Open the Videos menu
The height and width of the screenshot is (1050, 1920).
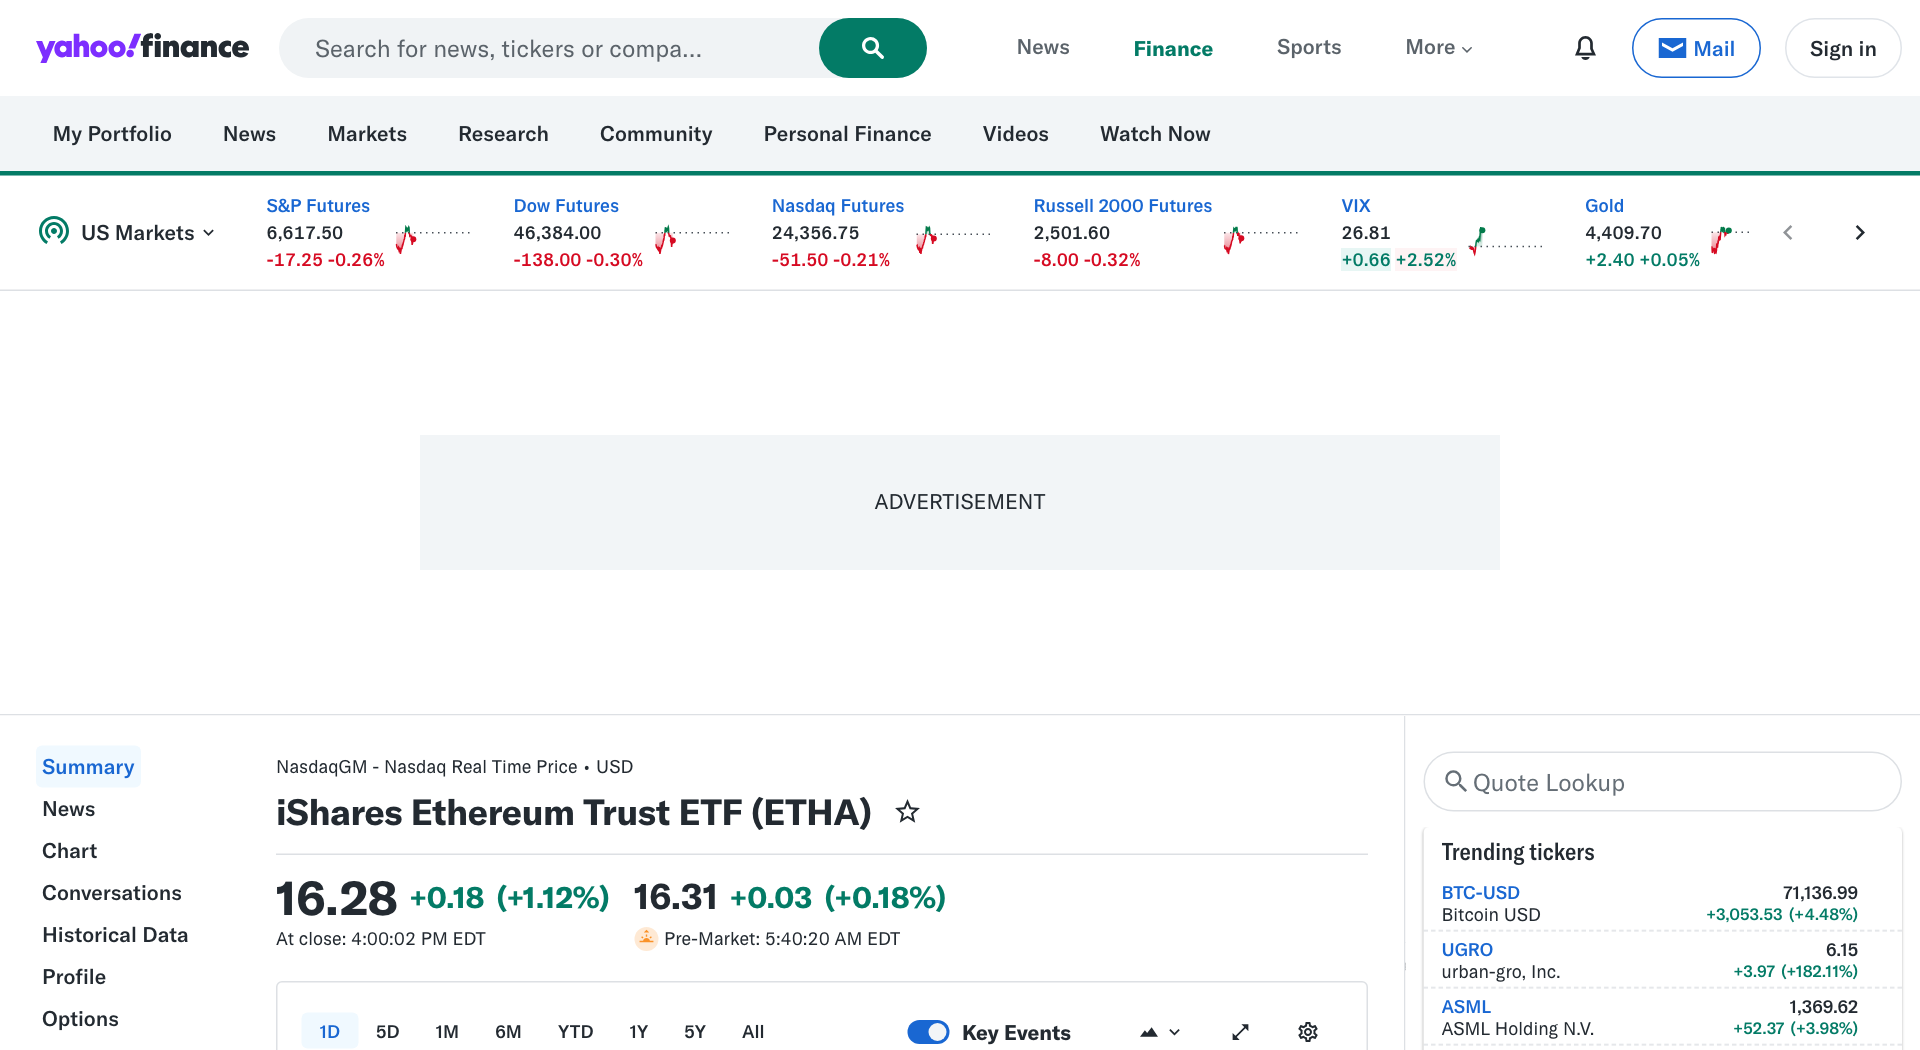click(x=1015, y=134)
